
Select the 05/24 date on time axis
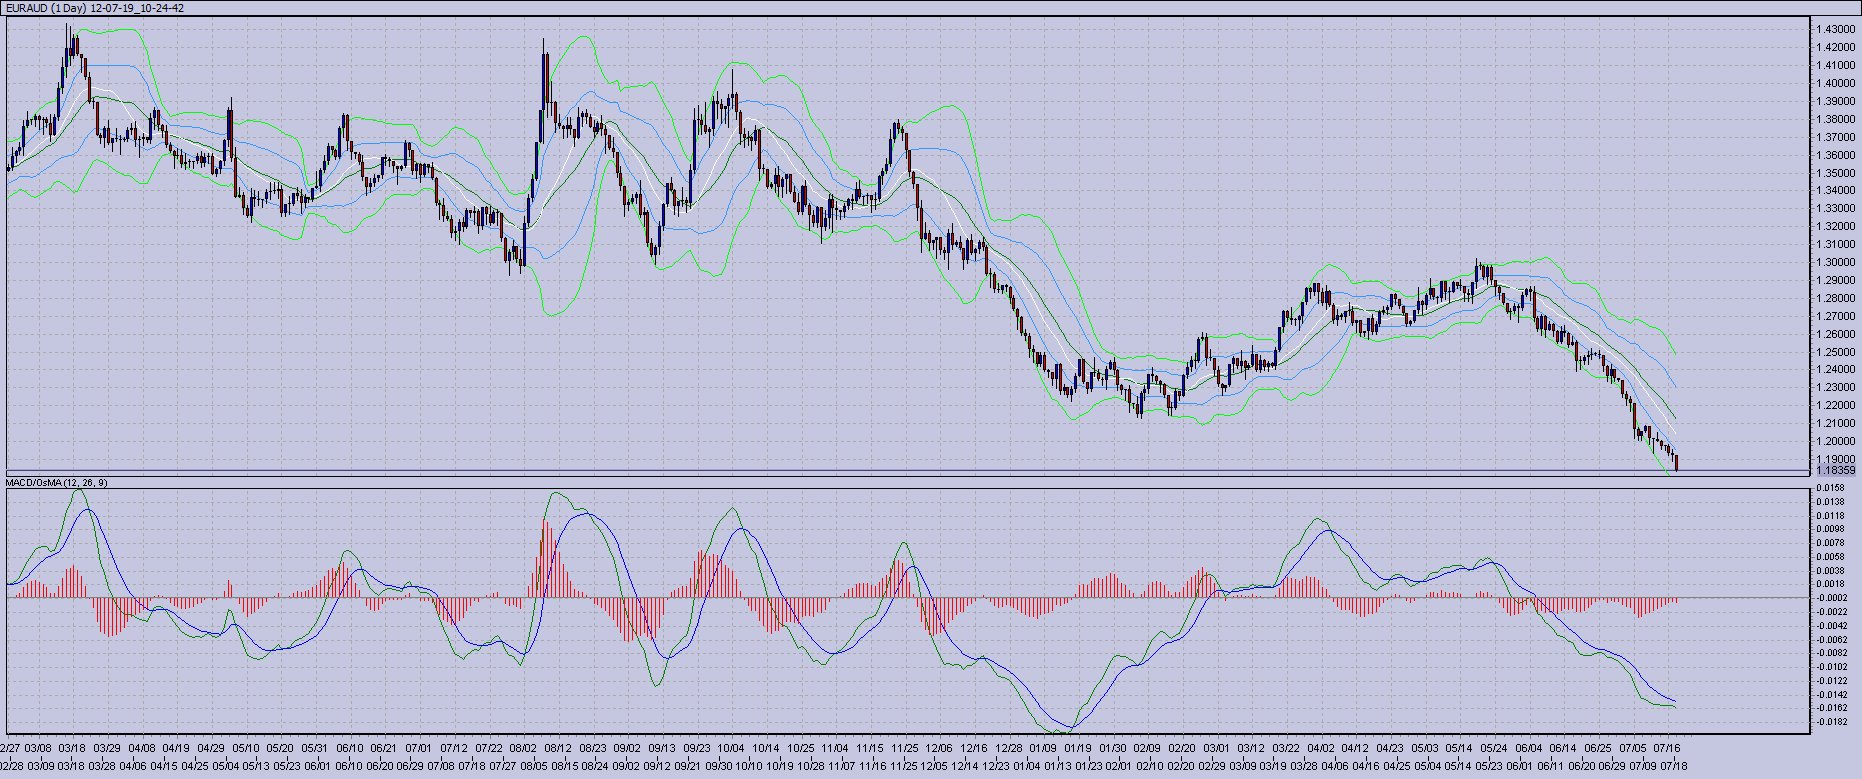(x=1494, y=748)
